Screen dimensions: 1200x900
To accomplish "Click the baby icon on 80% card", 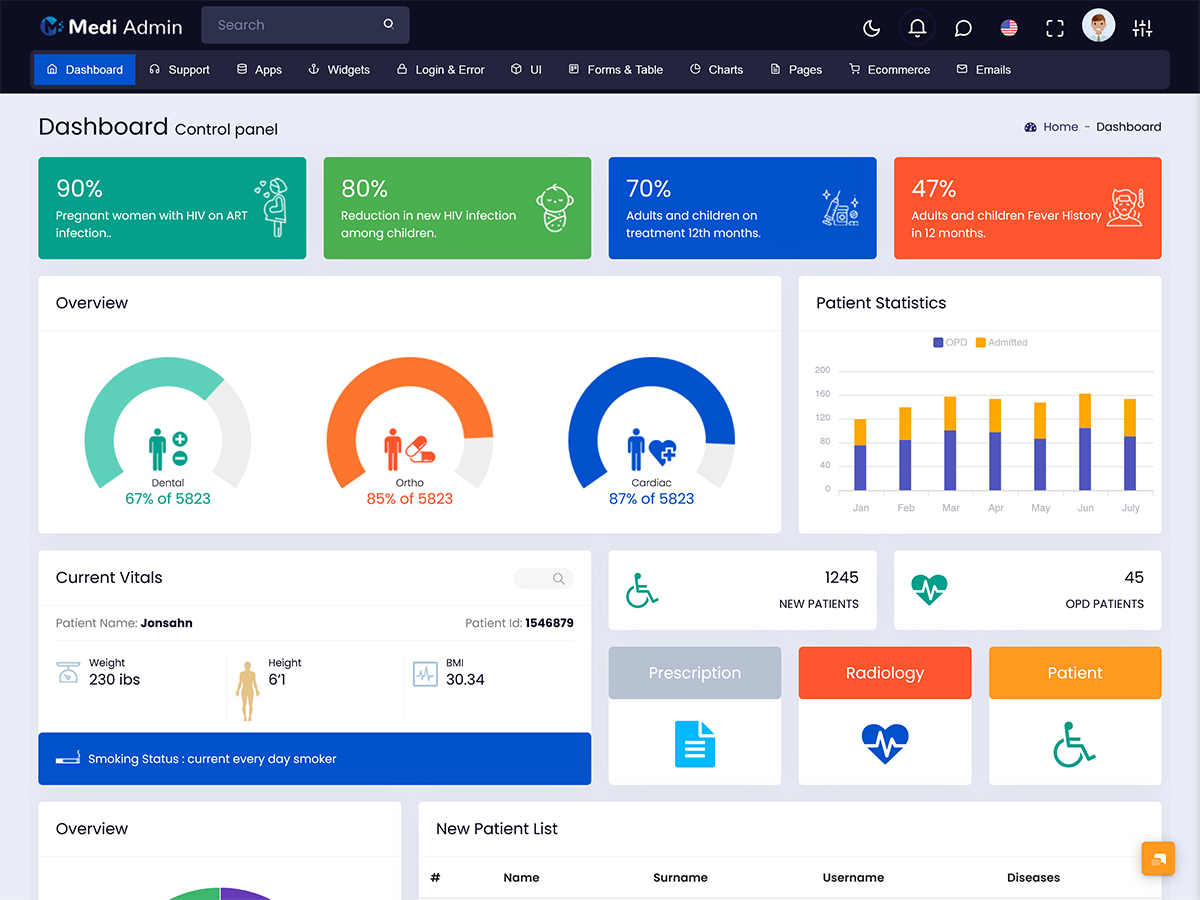I will click(x=554, y=207).
